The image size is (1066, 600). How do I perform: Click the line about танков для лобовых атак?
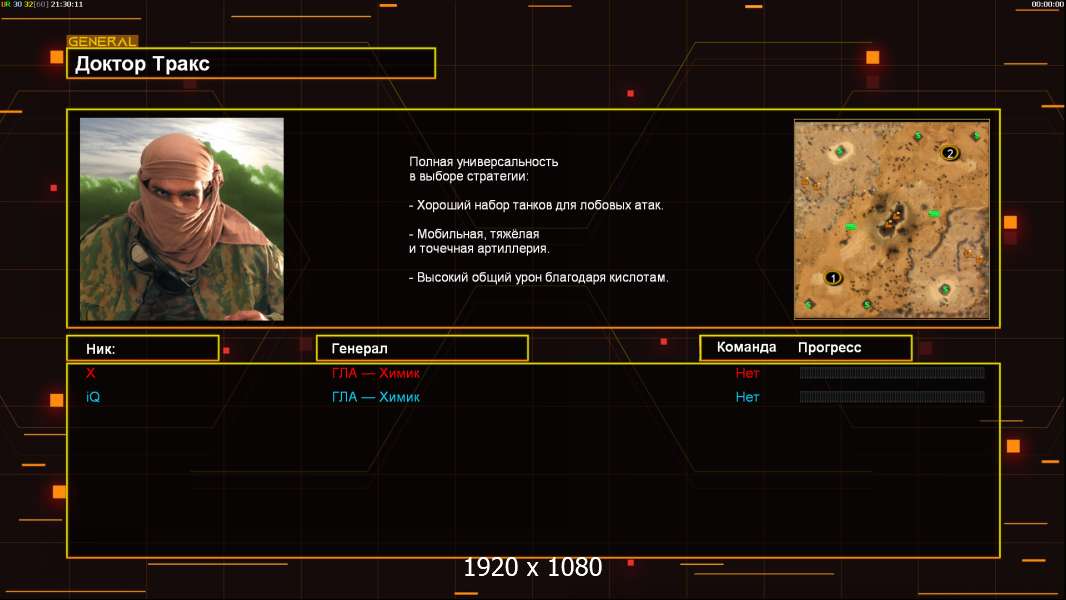point(536,205)
